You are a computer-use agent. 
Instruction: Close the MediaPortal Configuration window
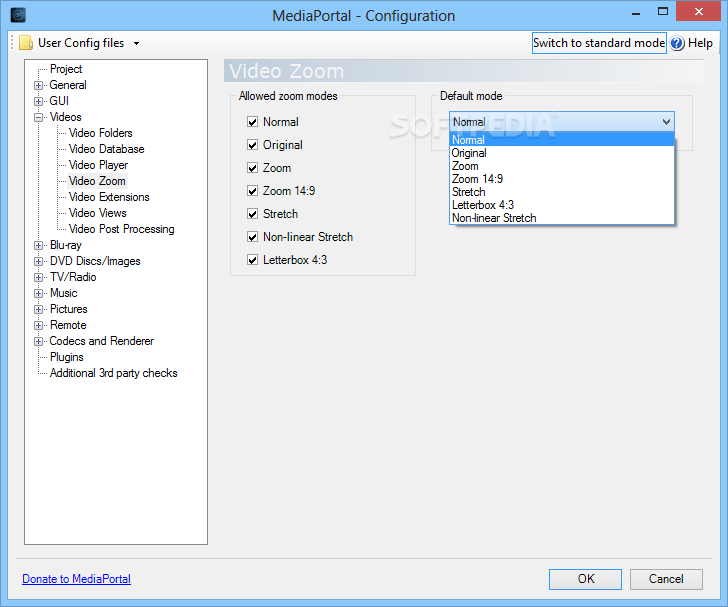coord(699,12)
